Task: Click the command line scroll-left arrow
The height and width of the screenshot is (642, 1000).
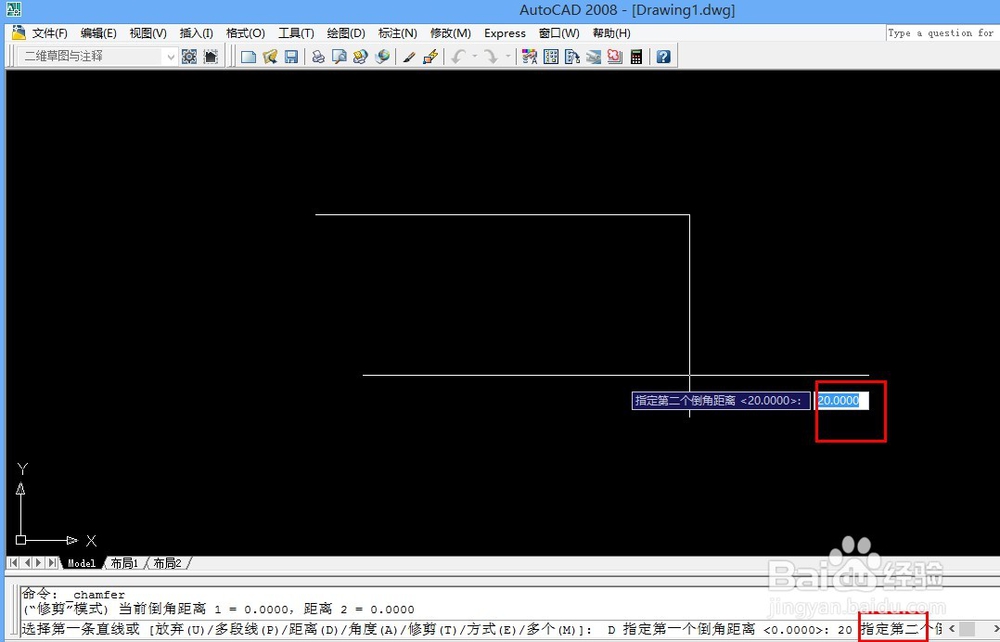Action: point(952,629)
